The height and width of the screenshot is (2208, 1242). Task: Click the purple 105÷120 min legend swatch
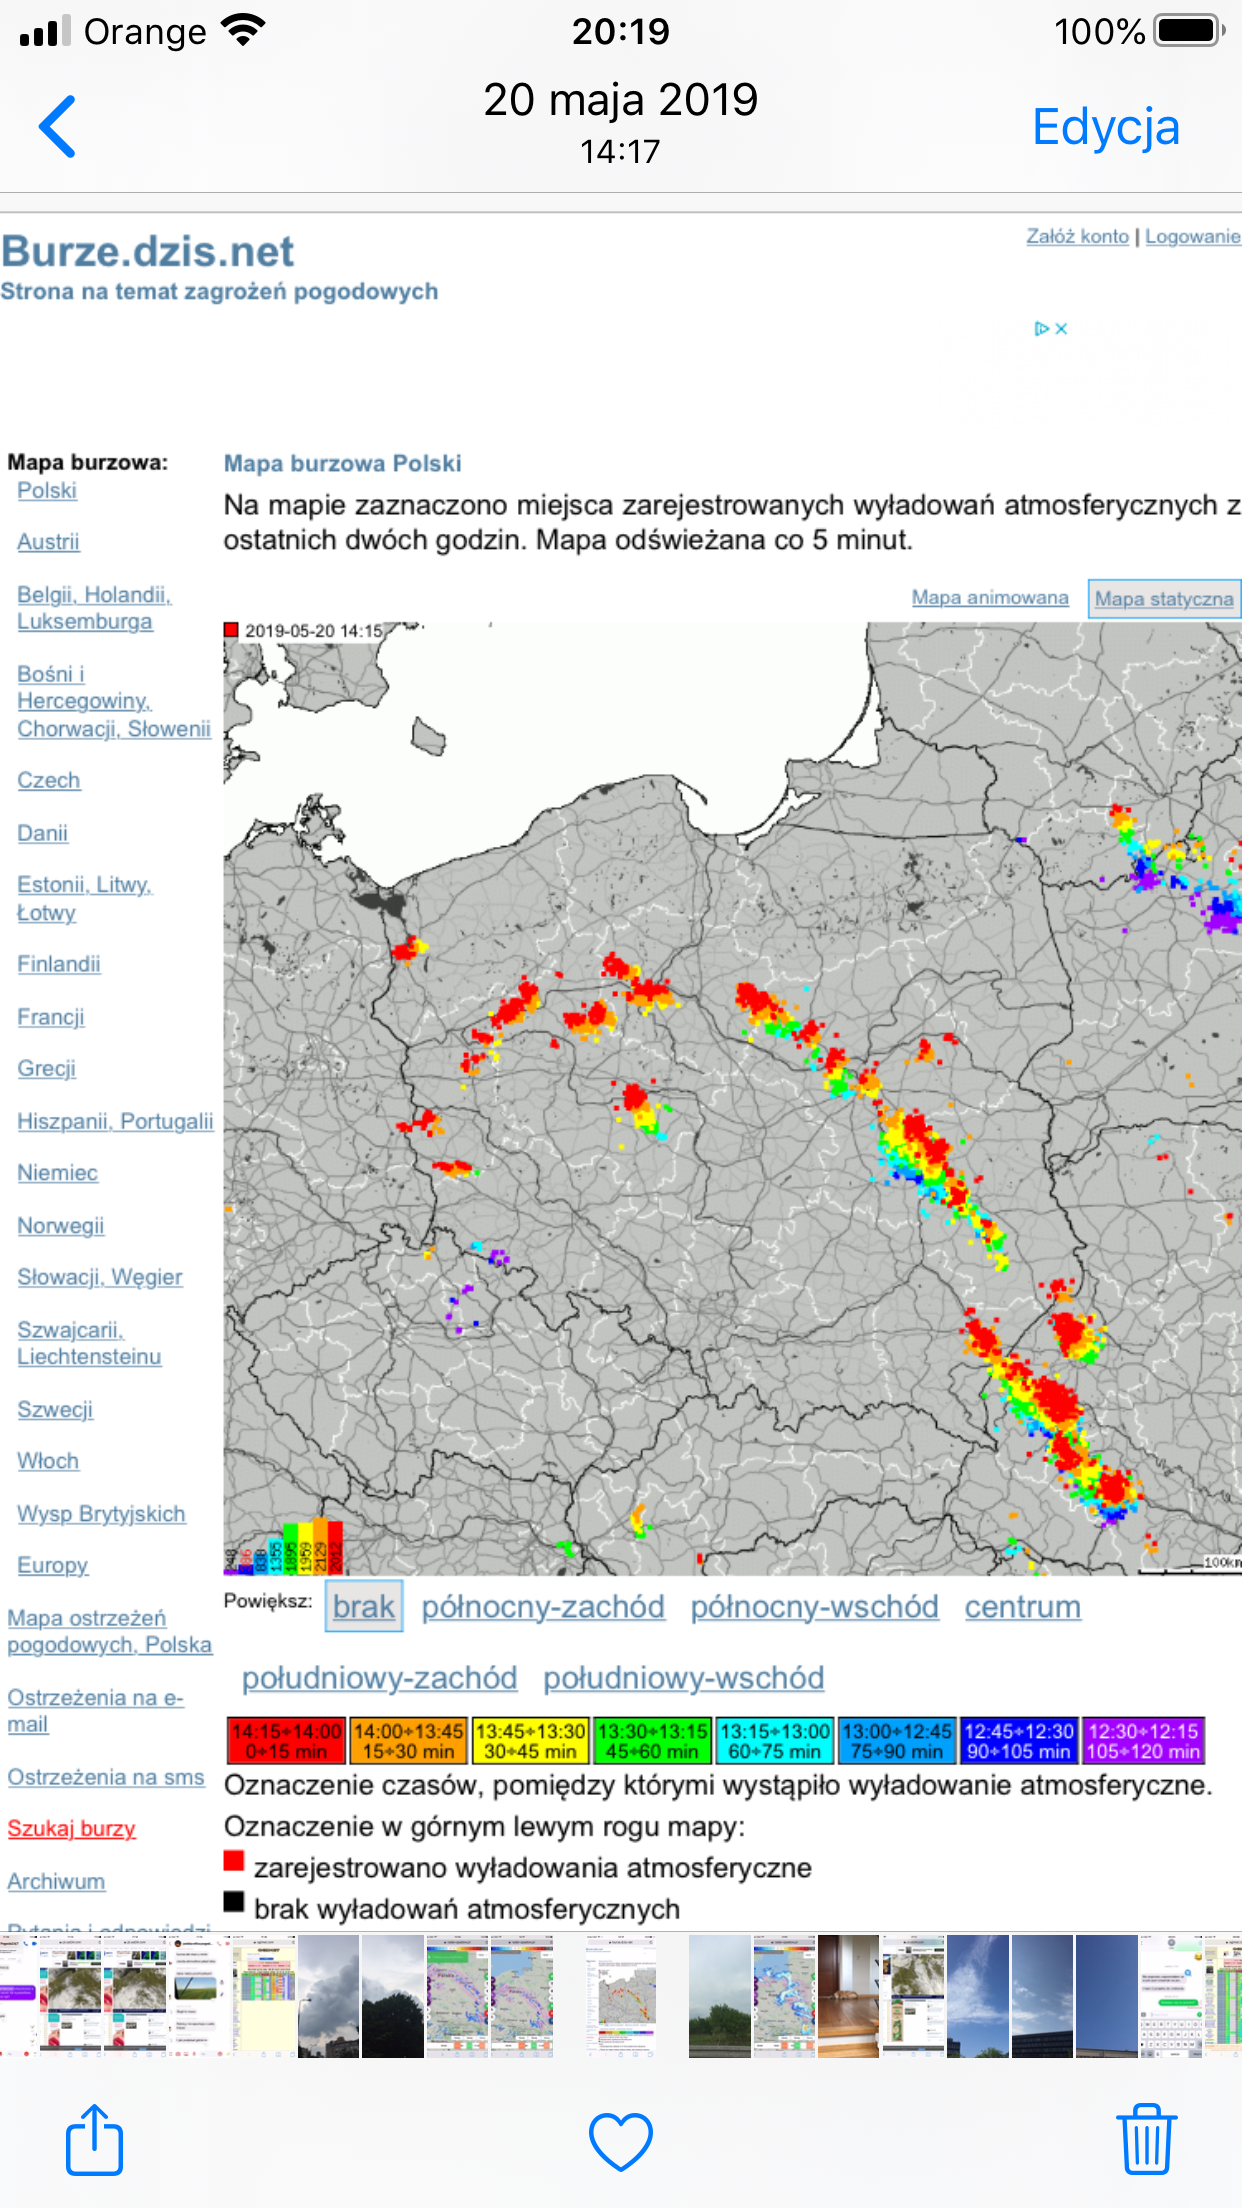click(1143, 1741)
